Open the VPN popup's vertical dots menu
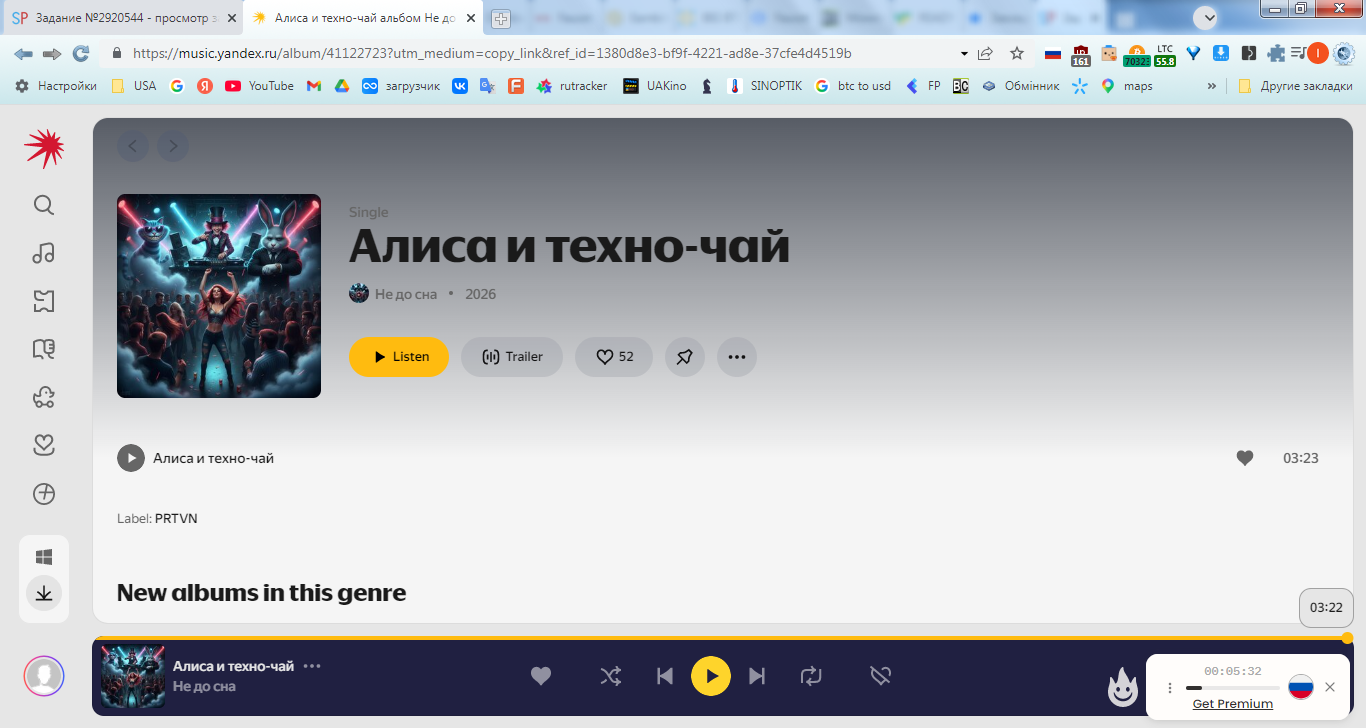This screenshot has height=728, width=1366. coord(1170,688)
